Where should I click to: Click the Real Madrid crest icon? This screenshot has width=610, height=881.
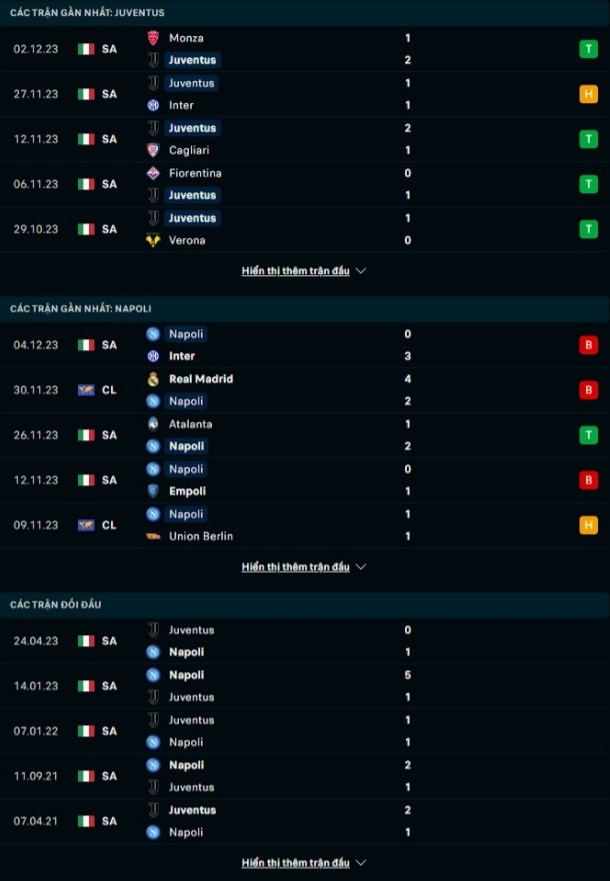(153, 379)
